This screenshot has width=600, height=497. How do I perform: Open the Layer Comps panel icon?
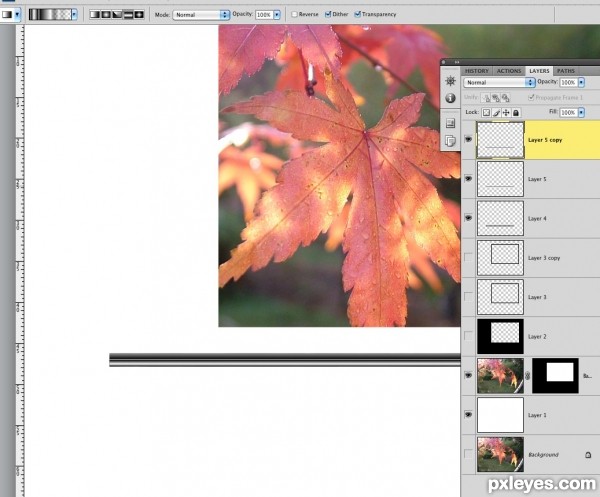(450, 123)
